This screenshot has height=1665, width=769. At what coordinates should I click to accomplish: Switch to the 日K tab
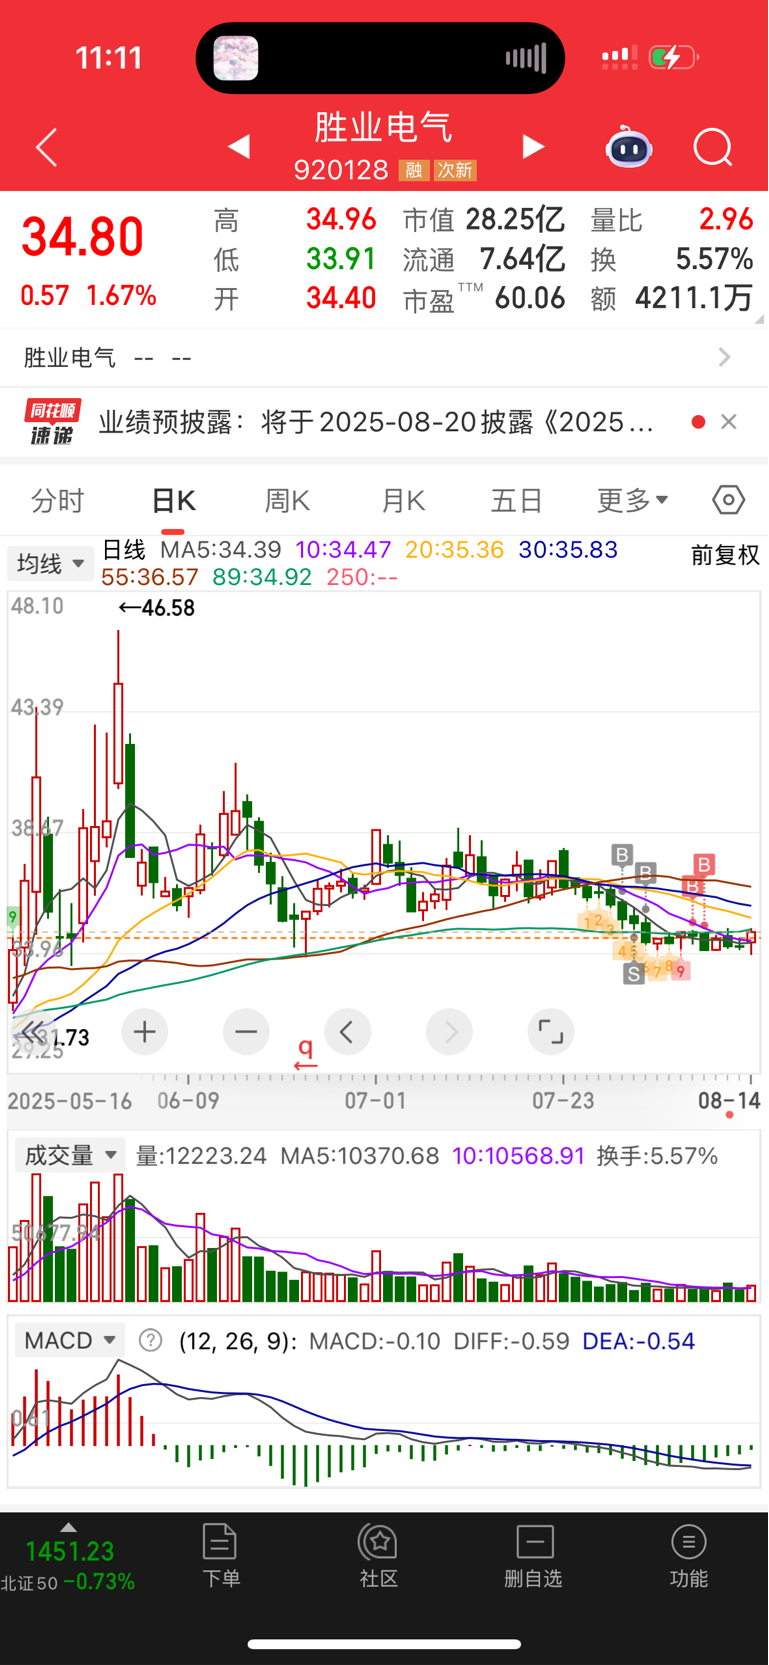pyautogui.click(x=173, y=501)
